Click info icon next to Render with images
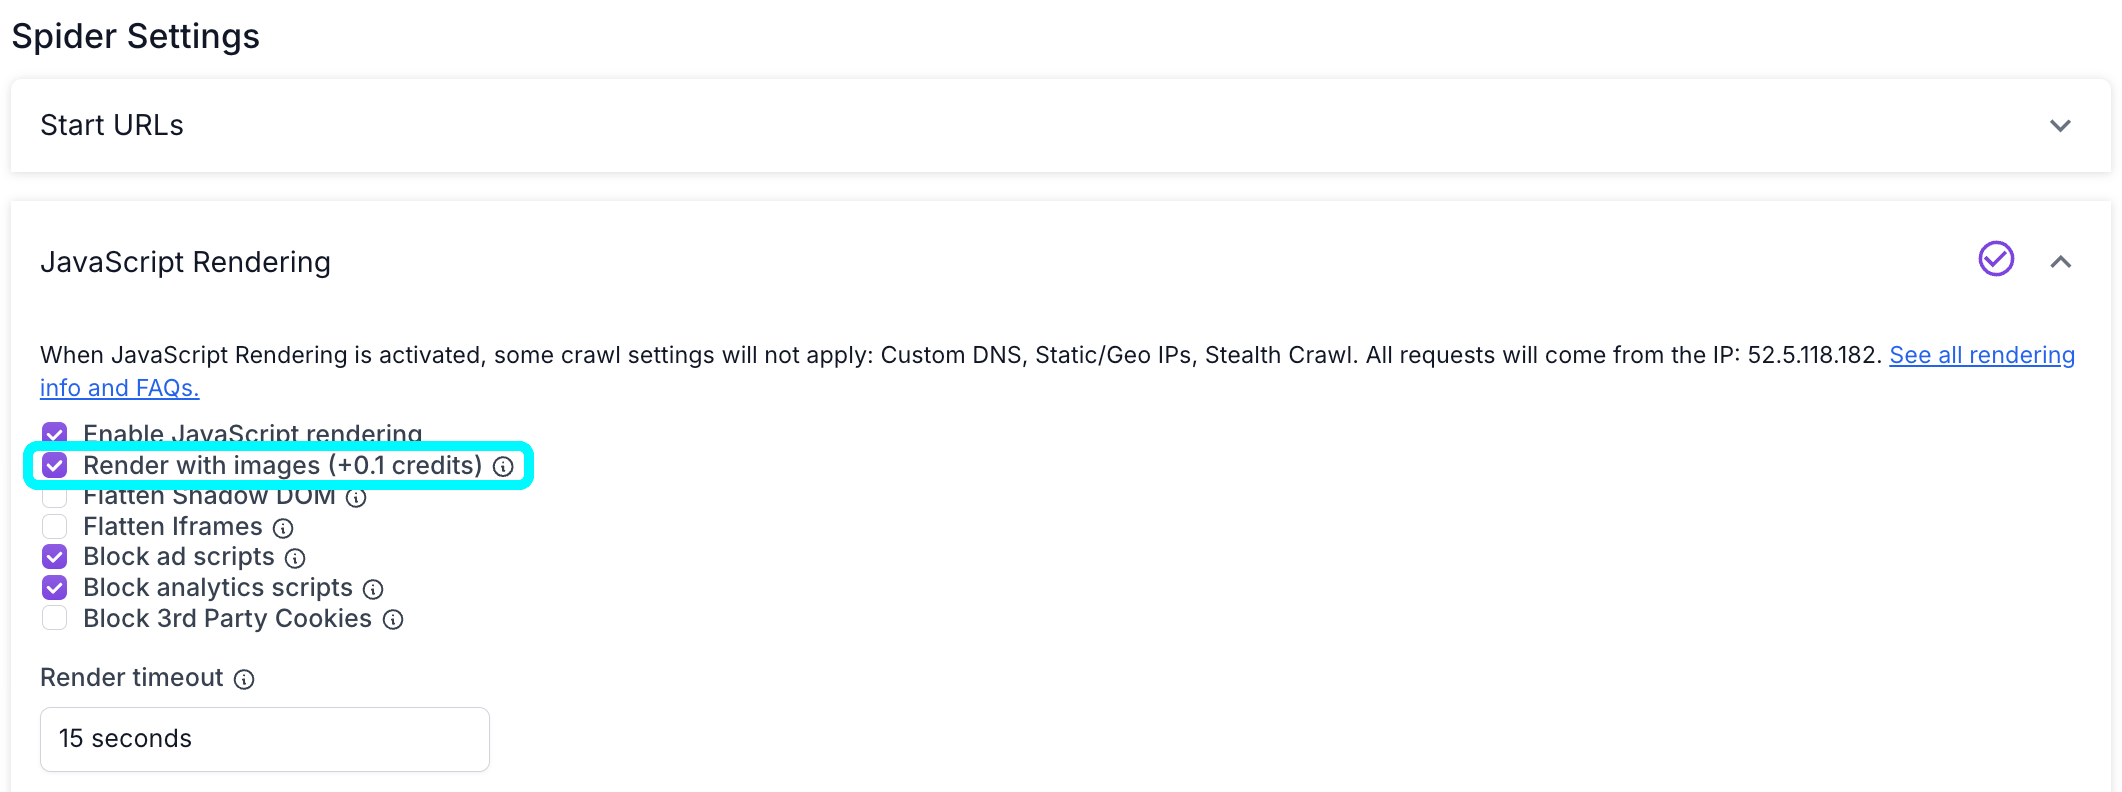The image size is (2122, 792). pyautogui.click(x=504, y=467)
